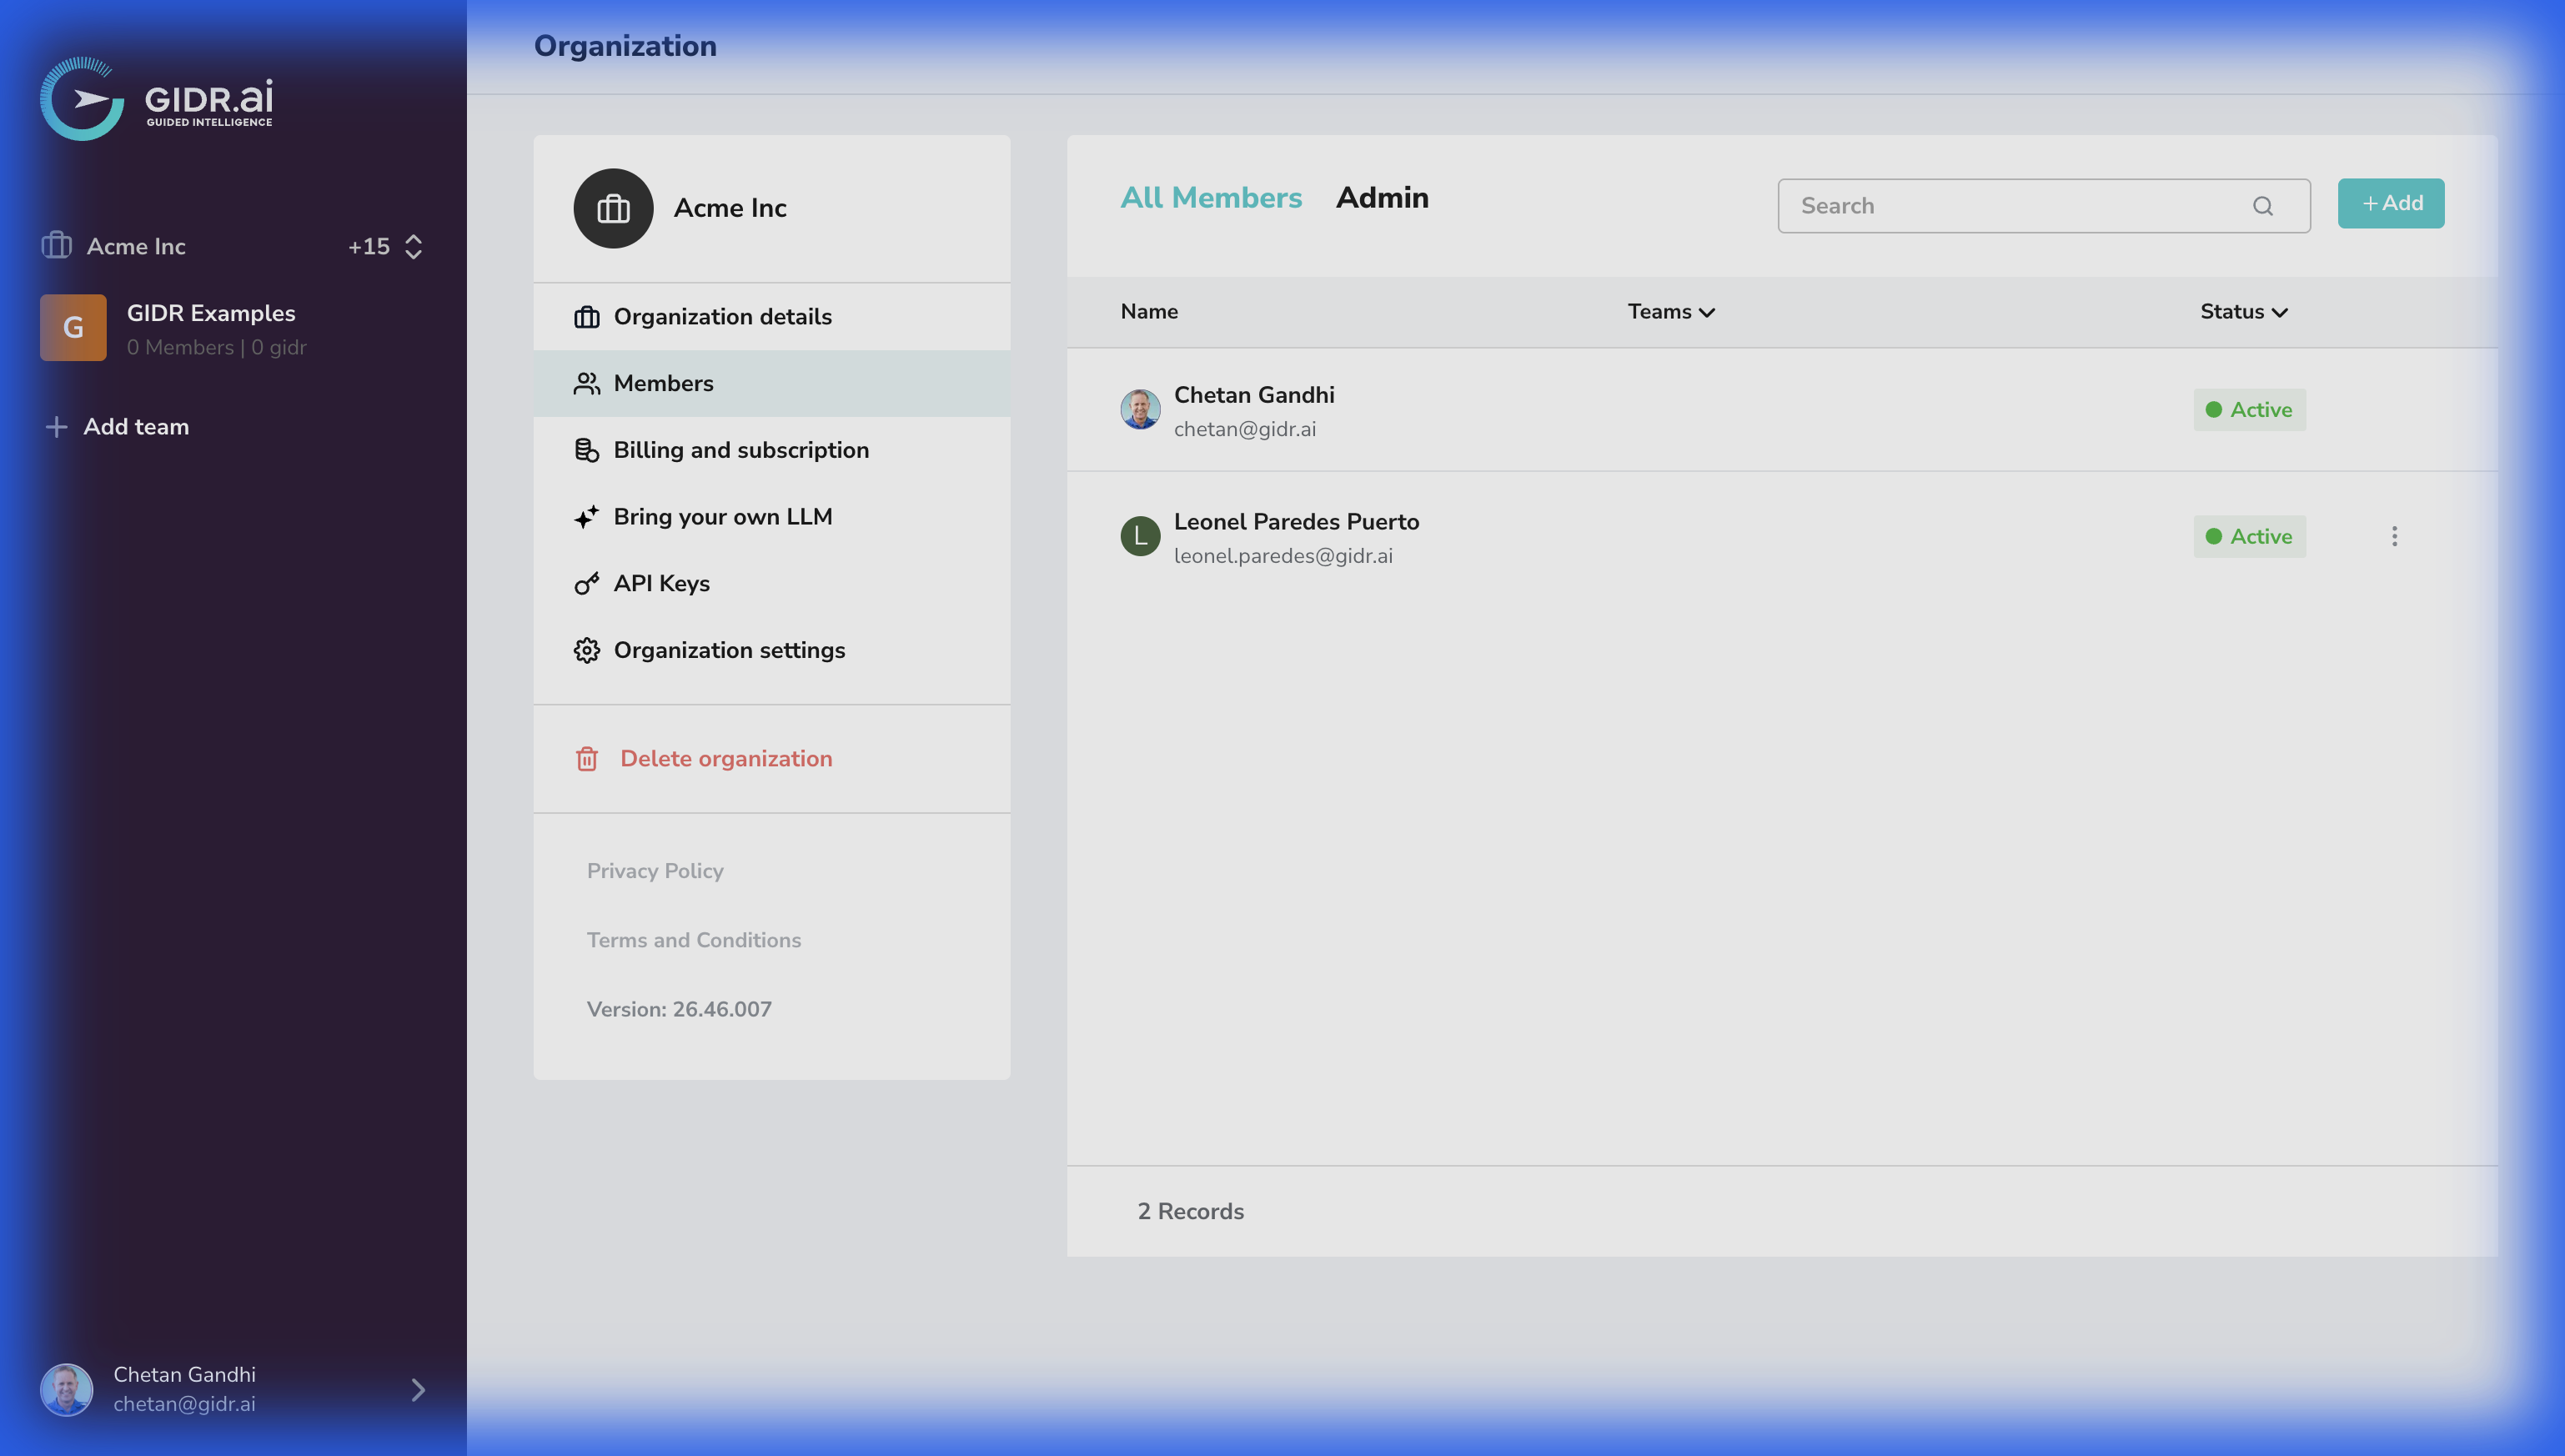Screen dimensions: 2565x1456
Task: Open Billing and subscription via its icon
Action: 587,449
